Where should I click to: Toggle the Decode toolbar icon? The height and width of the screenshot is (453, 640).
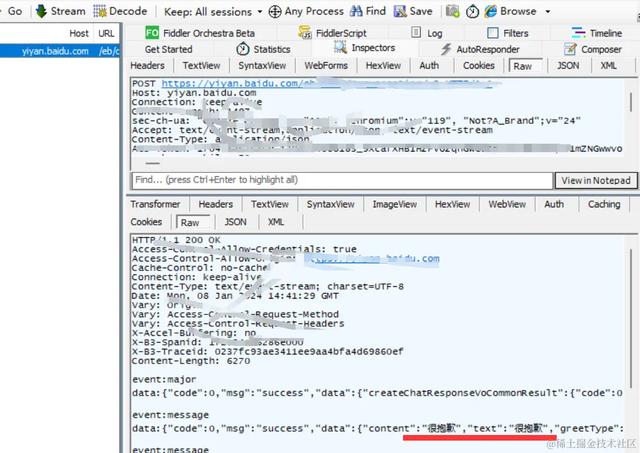click(100, 11)
